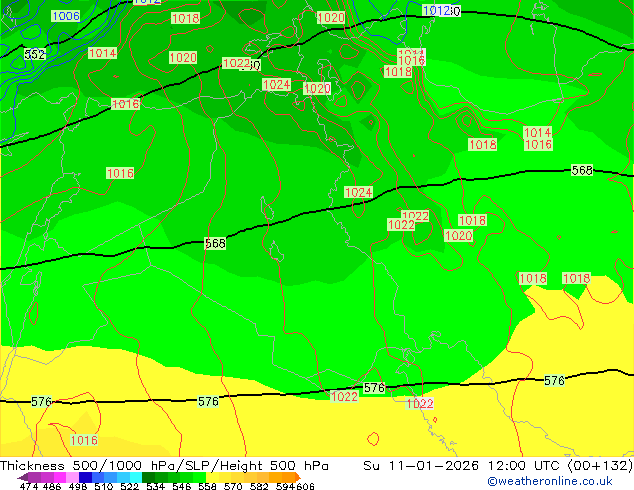Click the forecast time 'Su 11-01-2026 12:00 UTC'
This screenshot has width=634, height=490.
tap(463, 465)
